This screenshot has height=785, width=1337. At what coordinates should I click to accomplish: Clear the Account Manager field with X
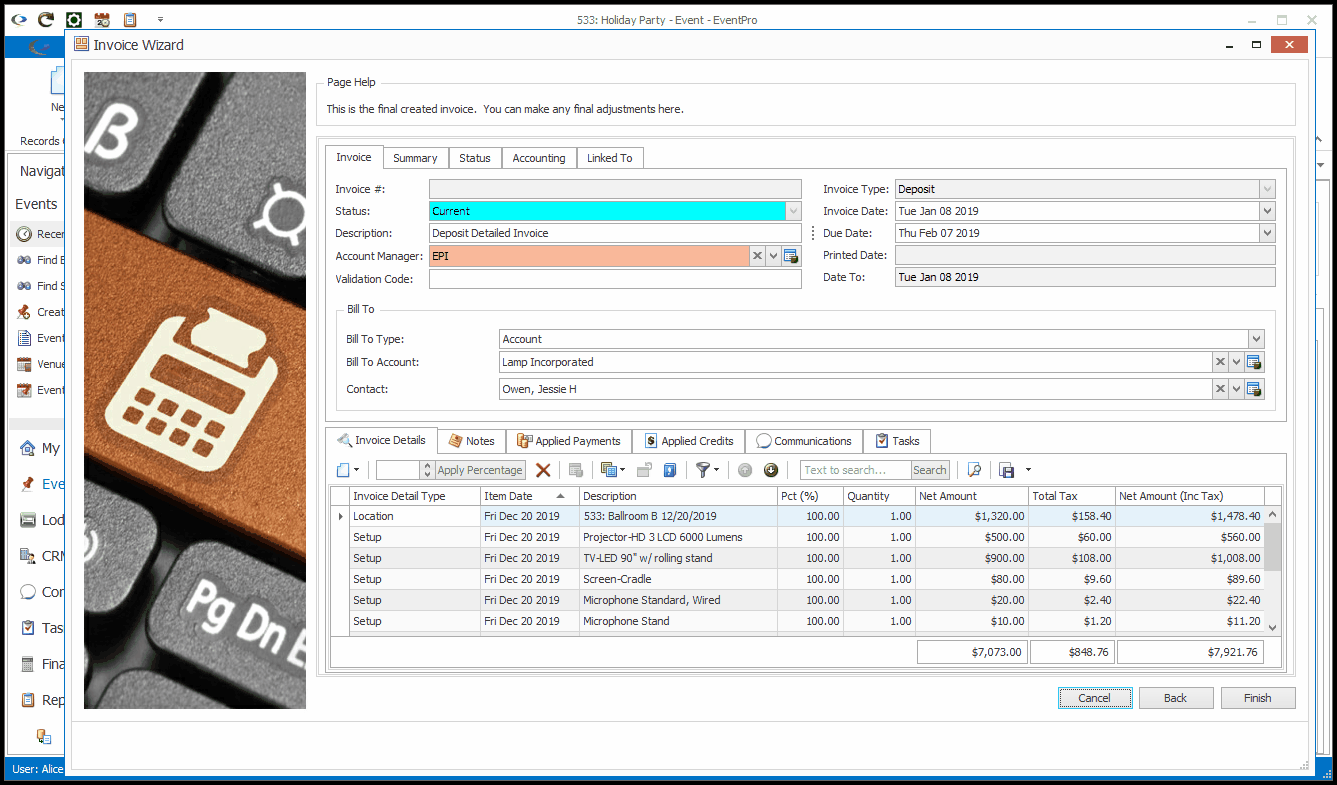point(758,256)
